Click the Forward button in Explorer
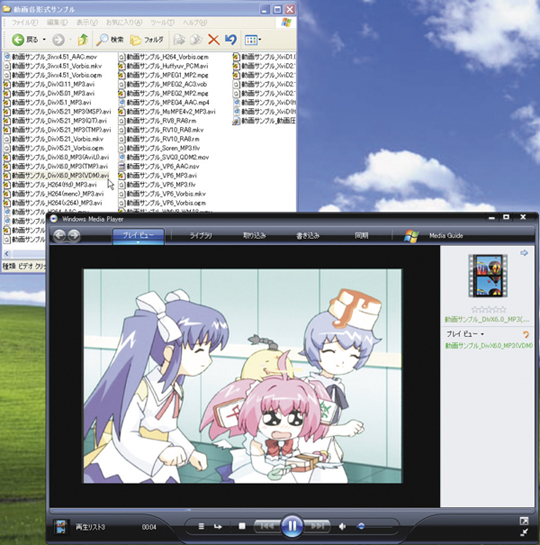 click(x=58, y=40)
